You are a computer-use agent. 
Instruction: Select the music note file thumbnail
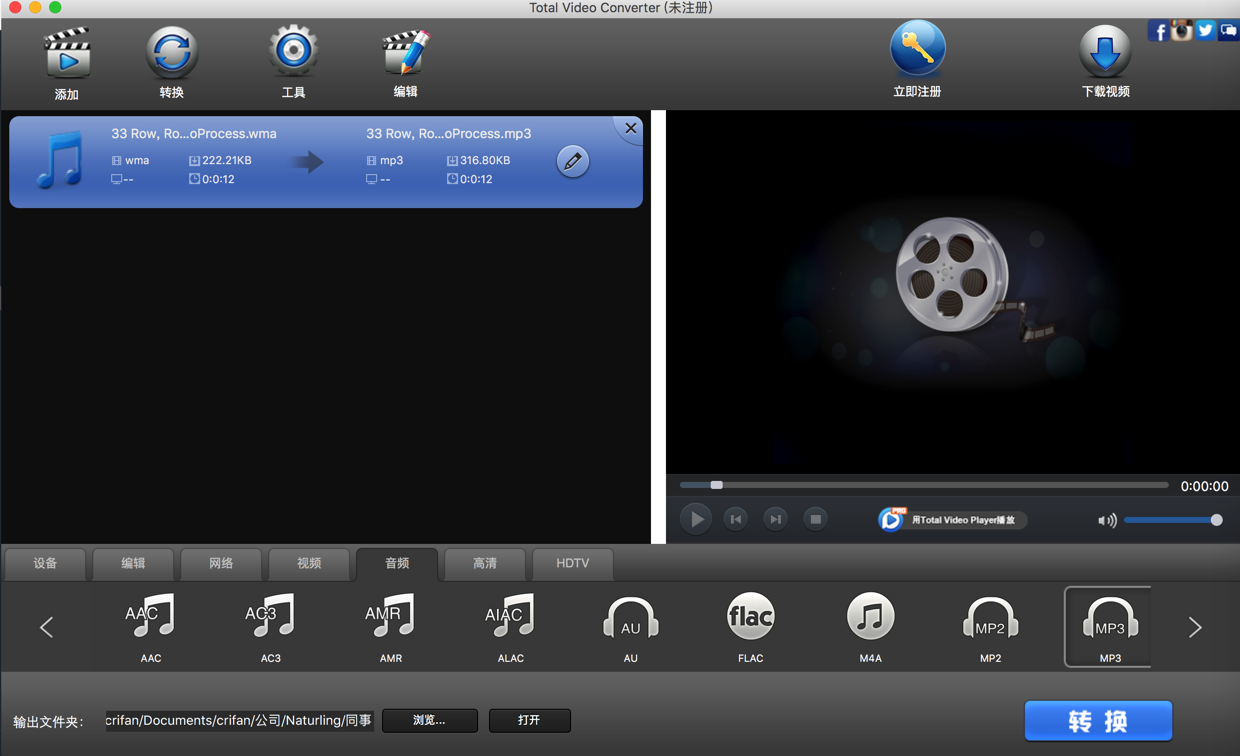click(x=59, y=161)
